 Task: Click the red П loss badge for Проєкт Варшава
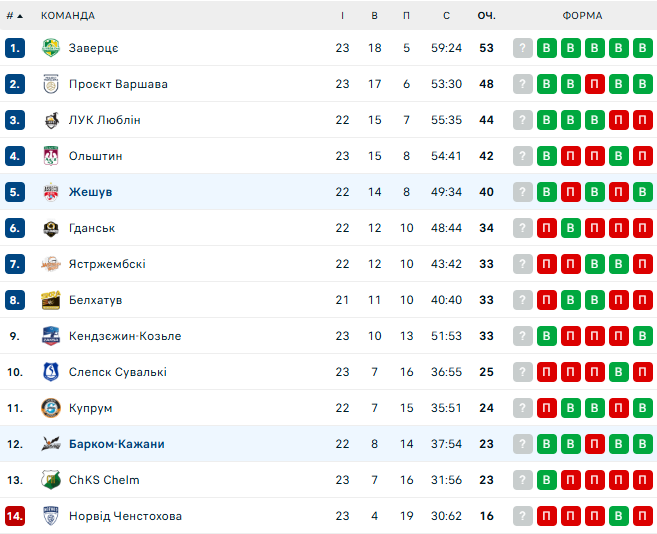(x=594, y=84)
